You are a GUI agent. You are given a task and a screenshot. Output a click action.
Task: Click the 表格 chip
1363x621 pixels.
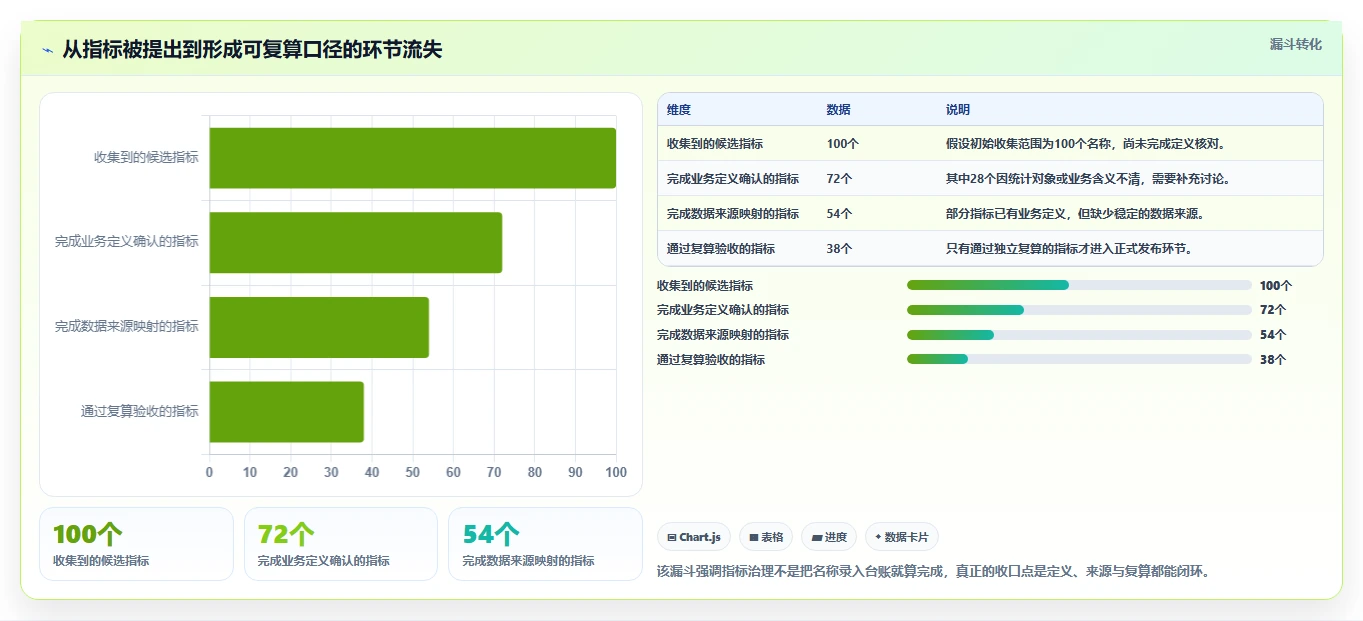(766, 537)
